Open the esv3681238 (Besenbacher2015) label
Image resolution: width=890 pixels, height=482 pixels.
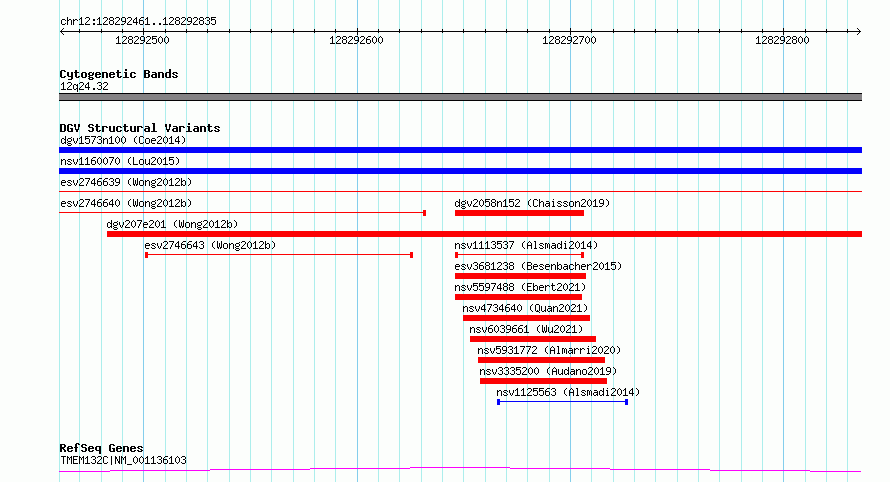[x=538, y=266]
